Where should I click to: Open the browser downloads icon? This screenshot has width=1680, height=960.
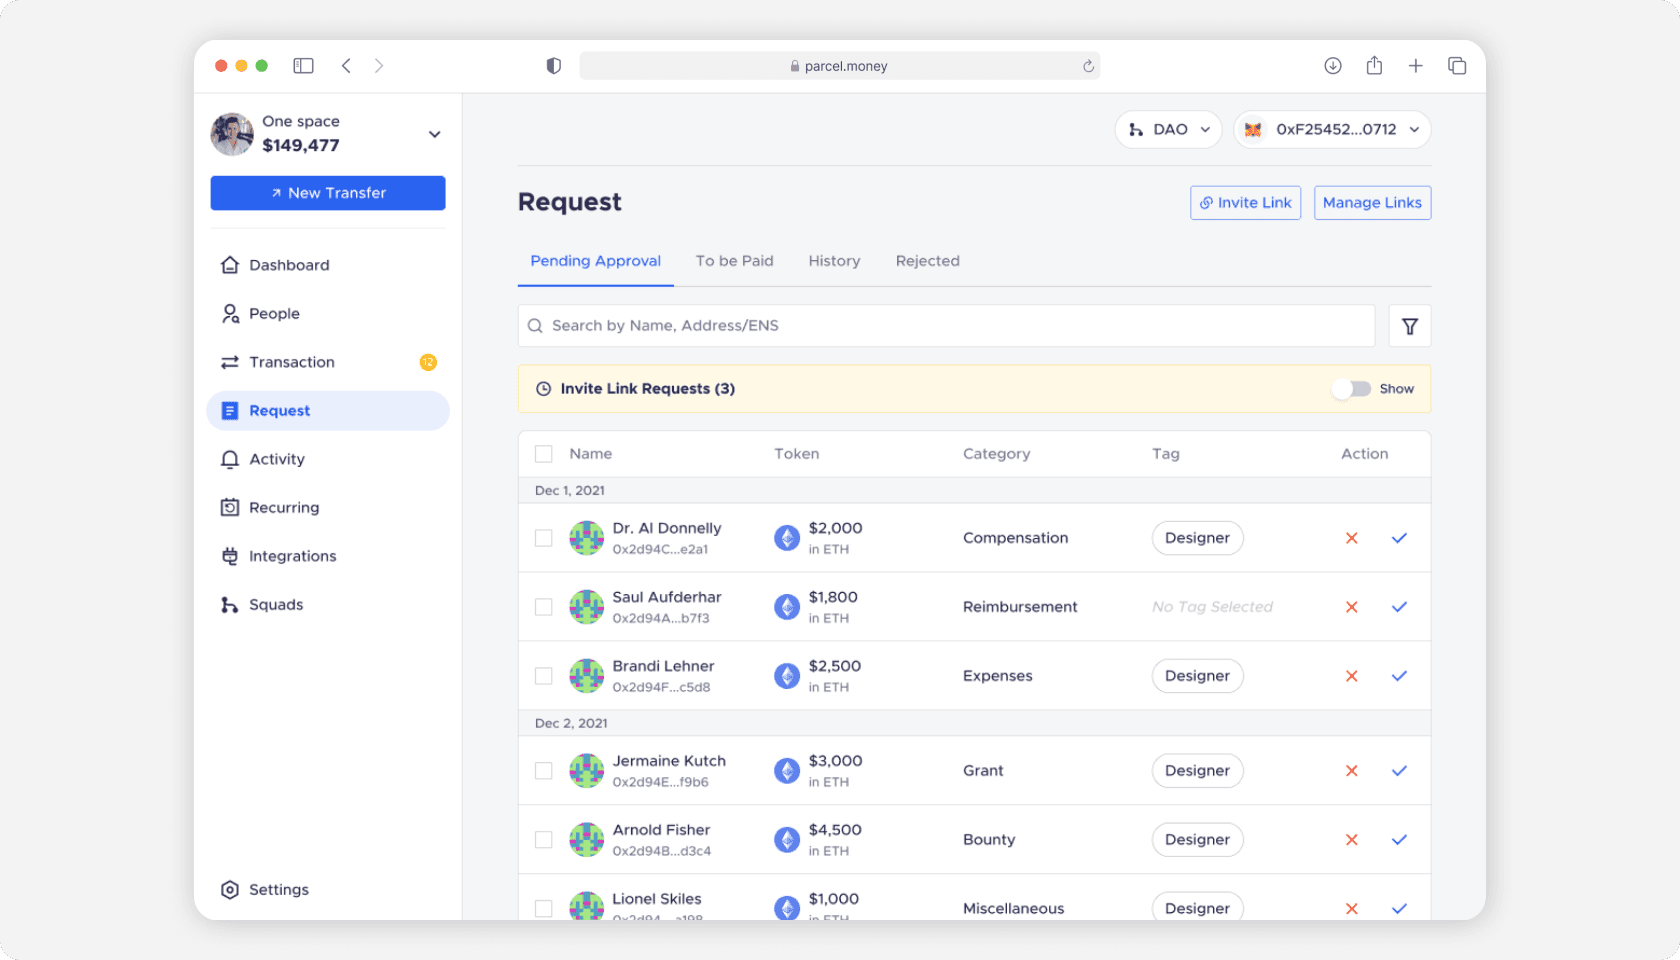coord(1332,66)
